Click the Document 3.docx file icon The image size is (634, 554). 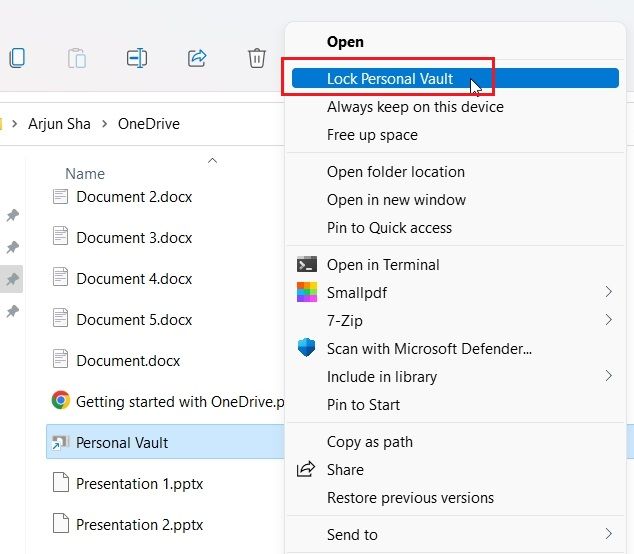tap(60, 236)
